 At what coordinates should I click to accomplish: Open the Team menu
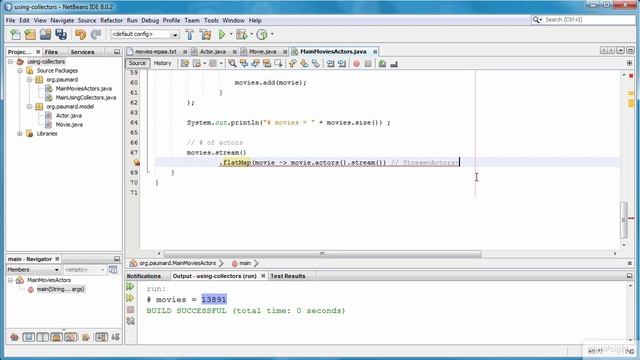pyautogui.click(x=192, y=20)
